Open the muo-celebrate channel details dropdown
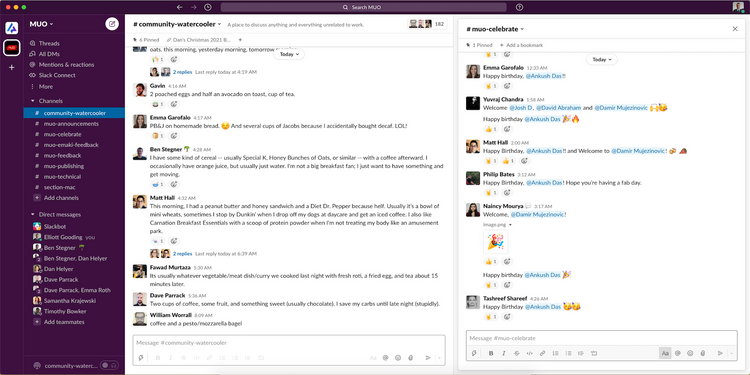Image resolution: width=750 pixels, height=375 pixels. click(496, 29)
